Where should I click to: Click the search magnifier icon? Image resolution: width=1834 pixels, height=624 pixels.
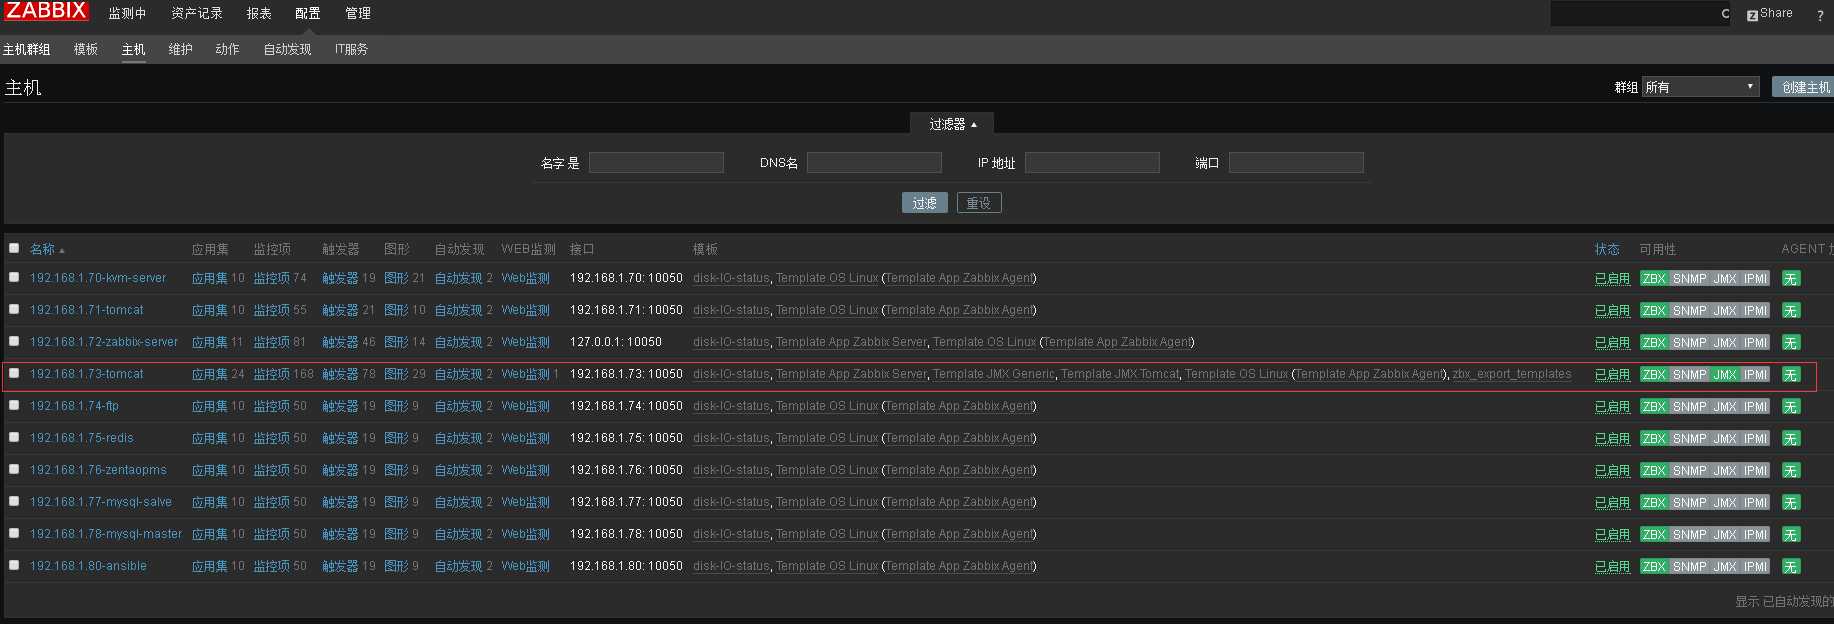[x=1725, y=14]
